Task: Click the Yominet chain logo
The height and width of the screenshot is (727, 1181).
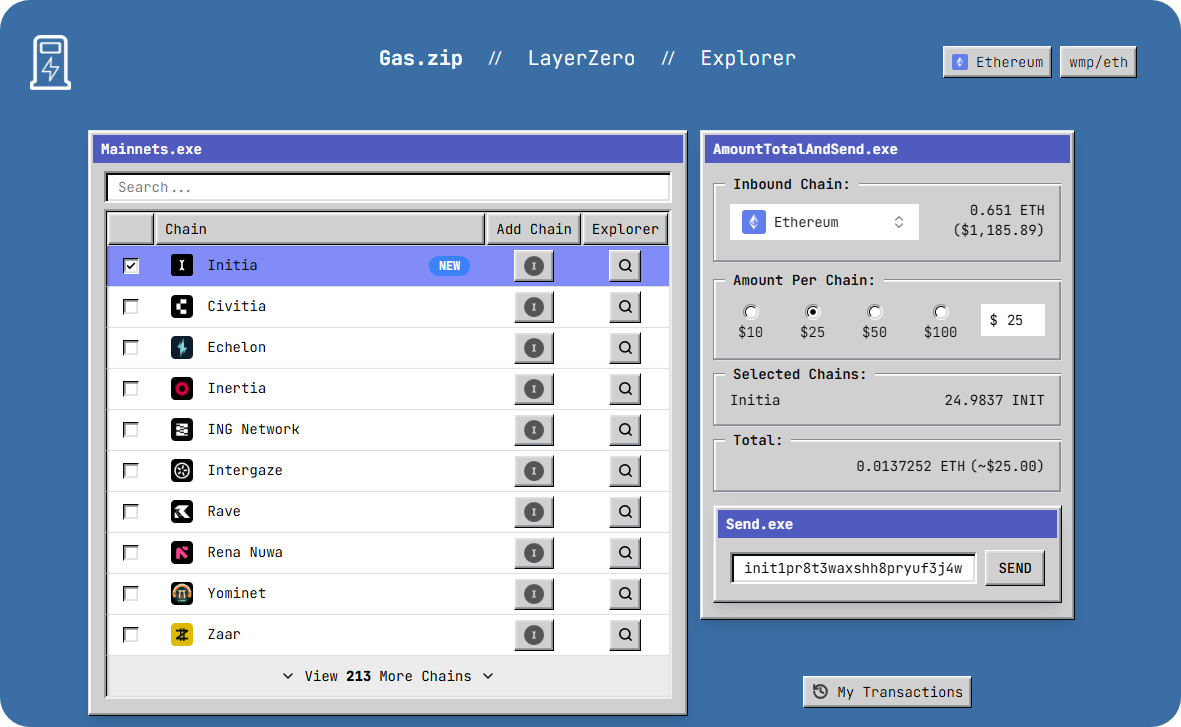Action: click(181, 594)
